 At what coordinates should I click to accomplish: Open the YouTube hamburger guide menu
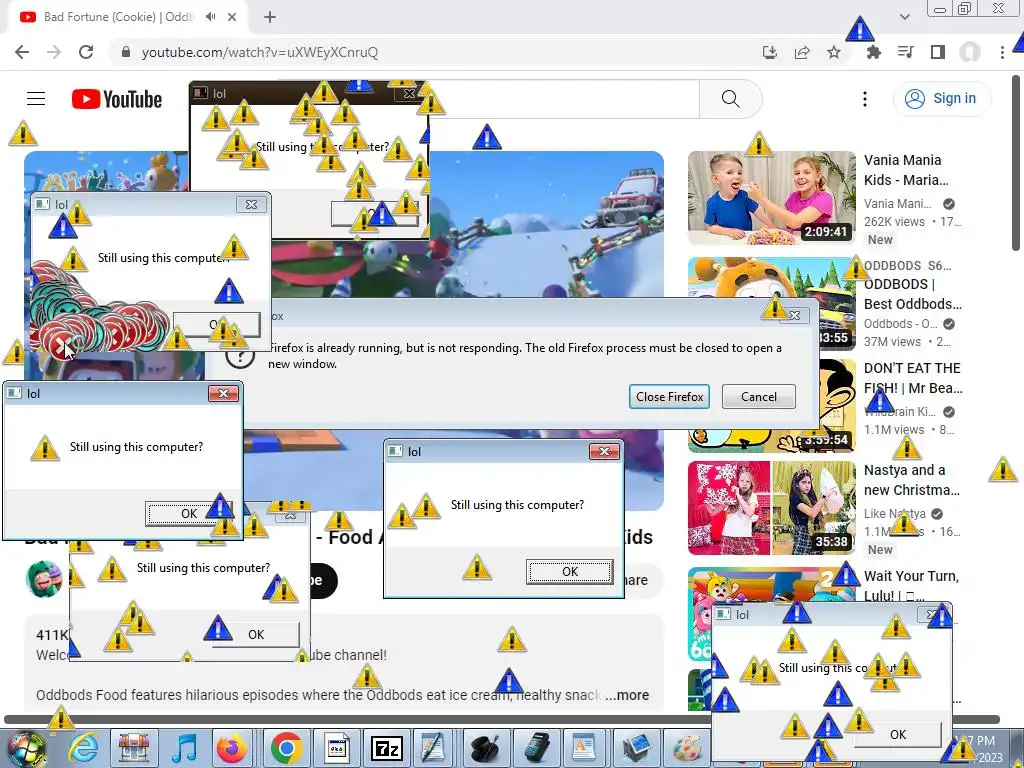point(36,99)
